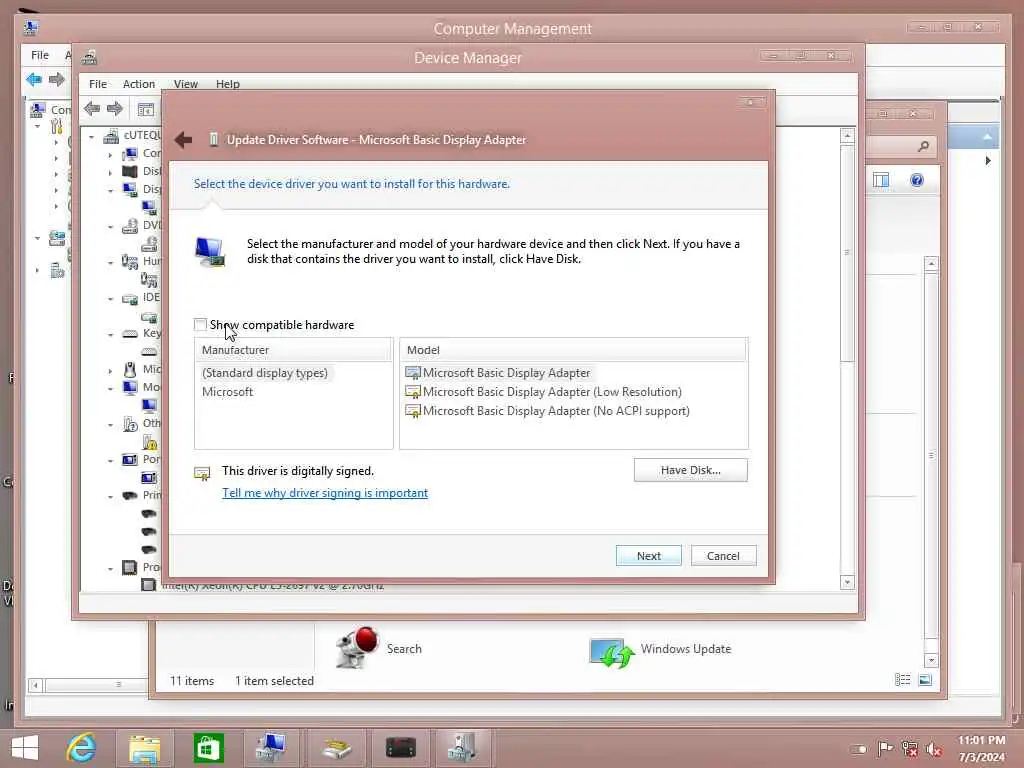Click the signed-driver certificate icon beside digitally signed text
The height and width of the screenshot is (768, 1024).
(202, 473)
